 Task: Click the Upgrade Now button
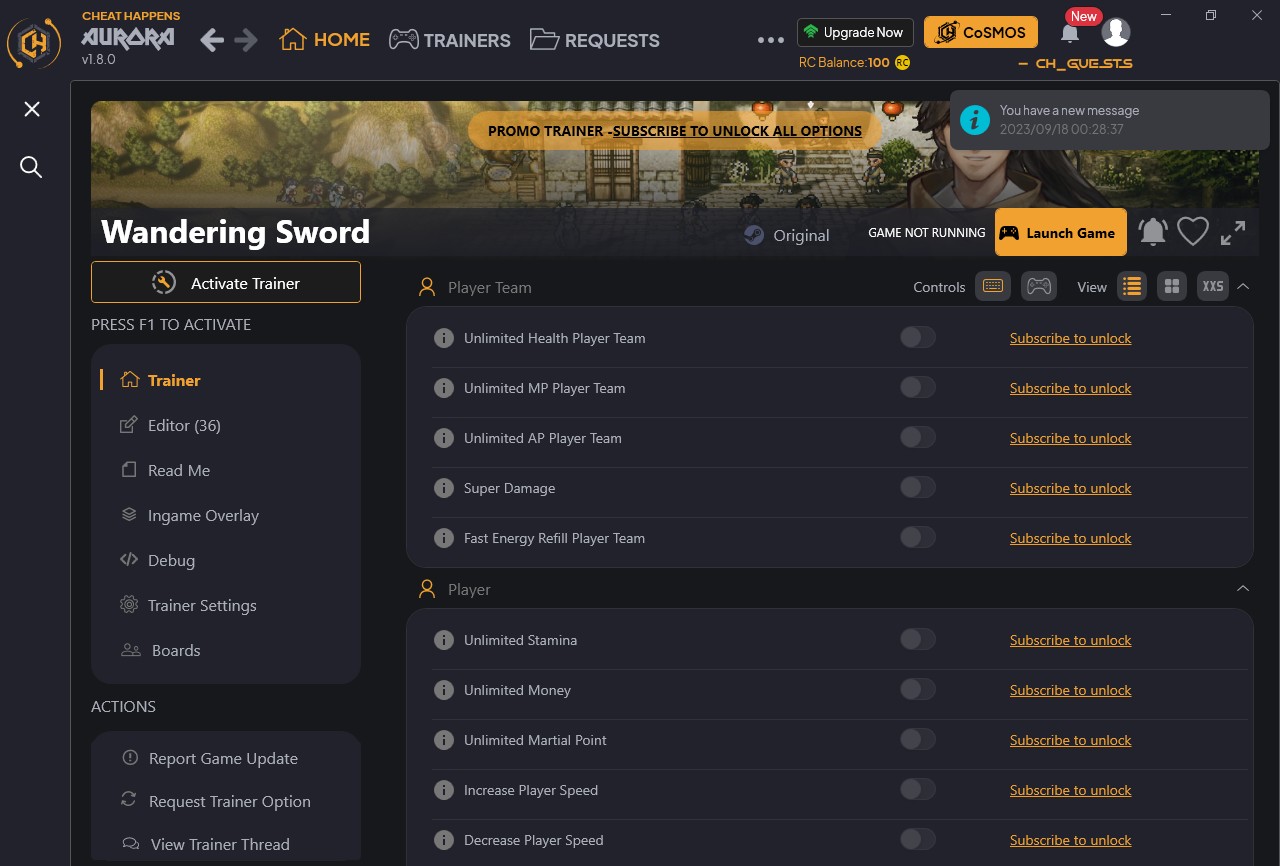coord(856,32)
